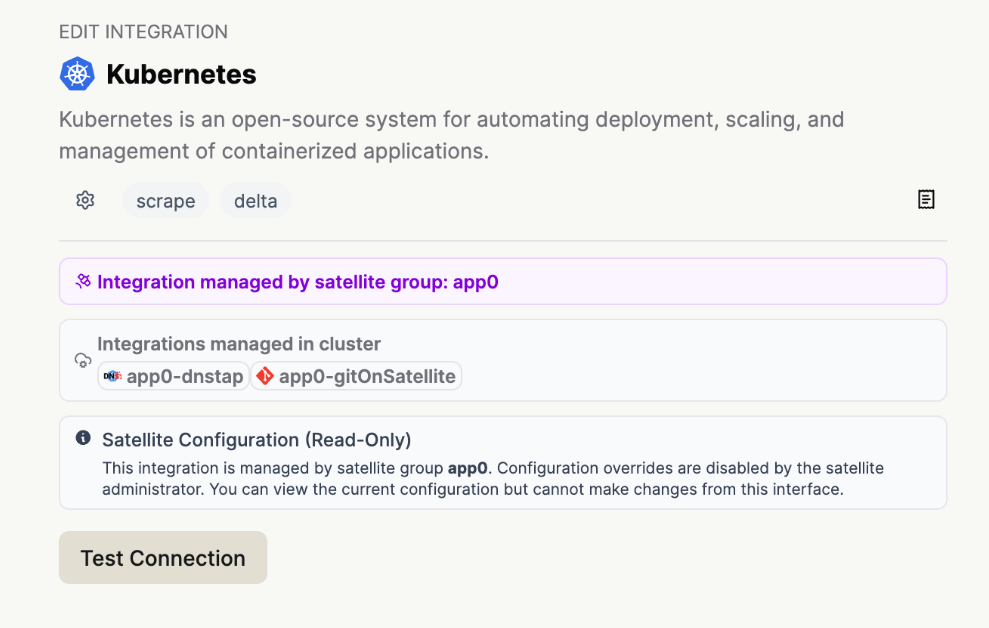Click the Test Connection button
Viewport: 989px width, 628px height.
(163, 557)
